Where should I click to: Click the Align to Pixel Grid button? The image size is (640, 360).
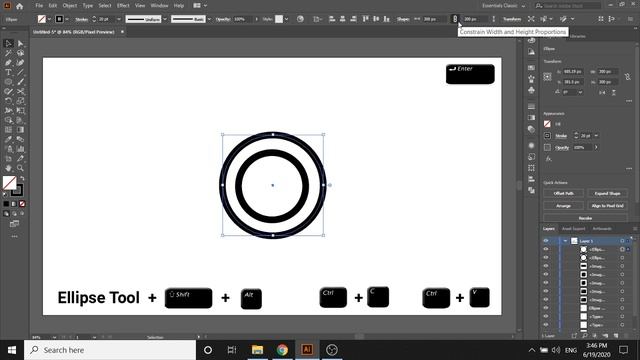pyautogui.click(x=607, y=205)
